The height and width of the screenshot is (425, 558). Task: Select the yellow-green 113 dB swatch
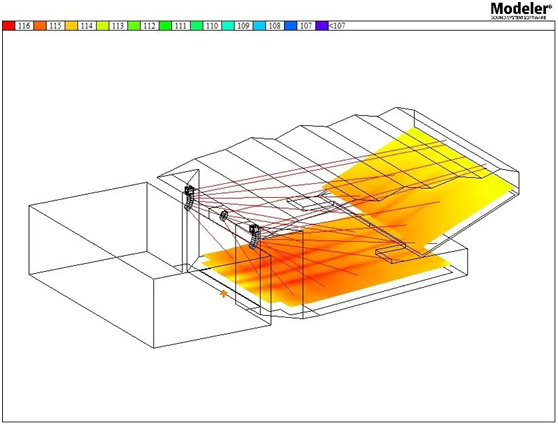coord(102,26)
